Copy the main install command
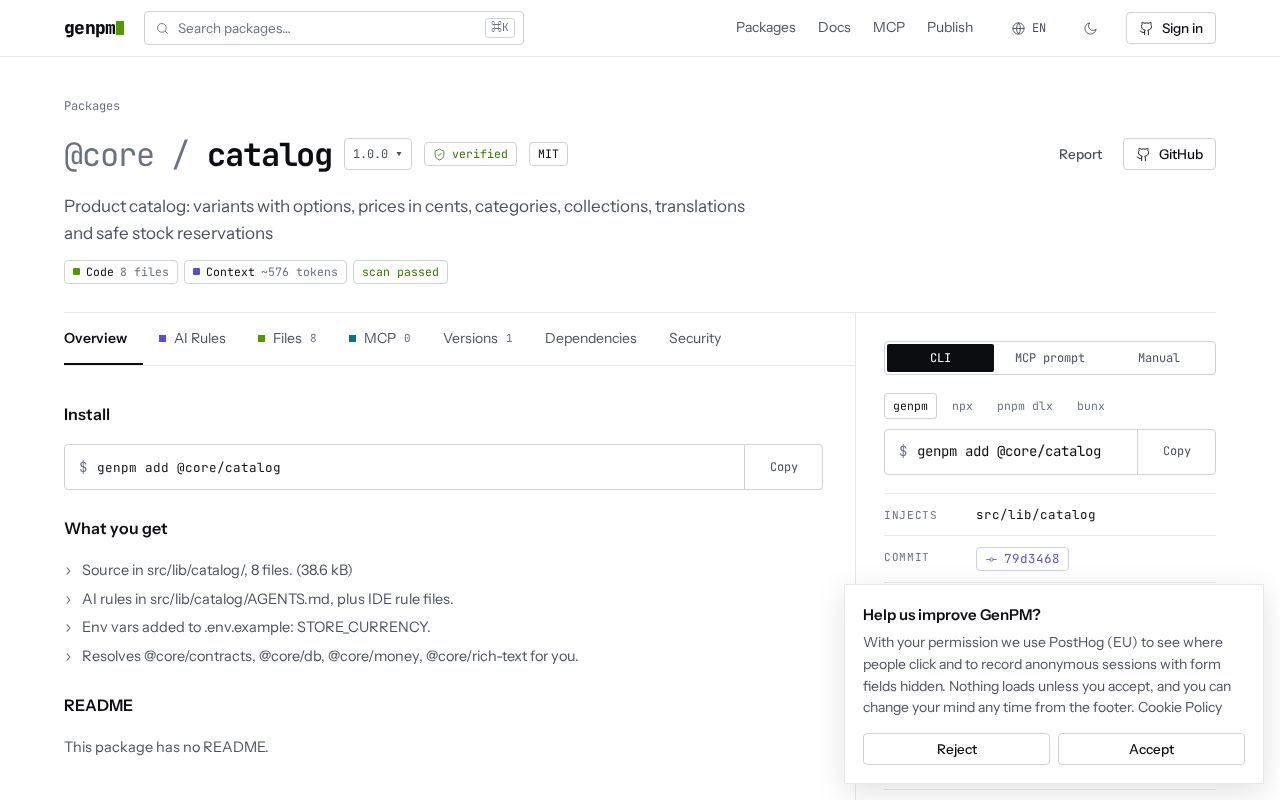1280x800 pixels. 783,467
